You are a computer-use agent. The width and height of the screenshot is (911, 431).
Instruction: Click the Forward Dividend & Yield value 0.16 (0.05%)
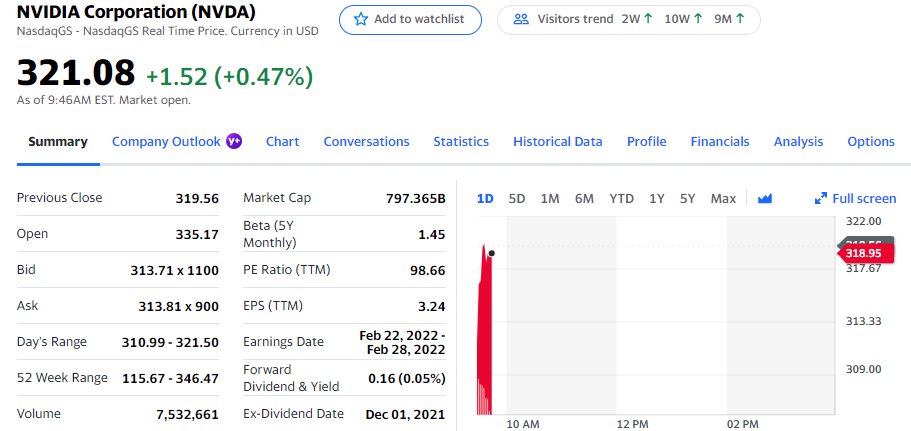pyautogui.click(x=407, y=379)
